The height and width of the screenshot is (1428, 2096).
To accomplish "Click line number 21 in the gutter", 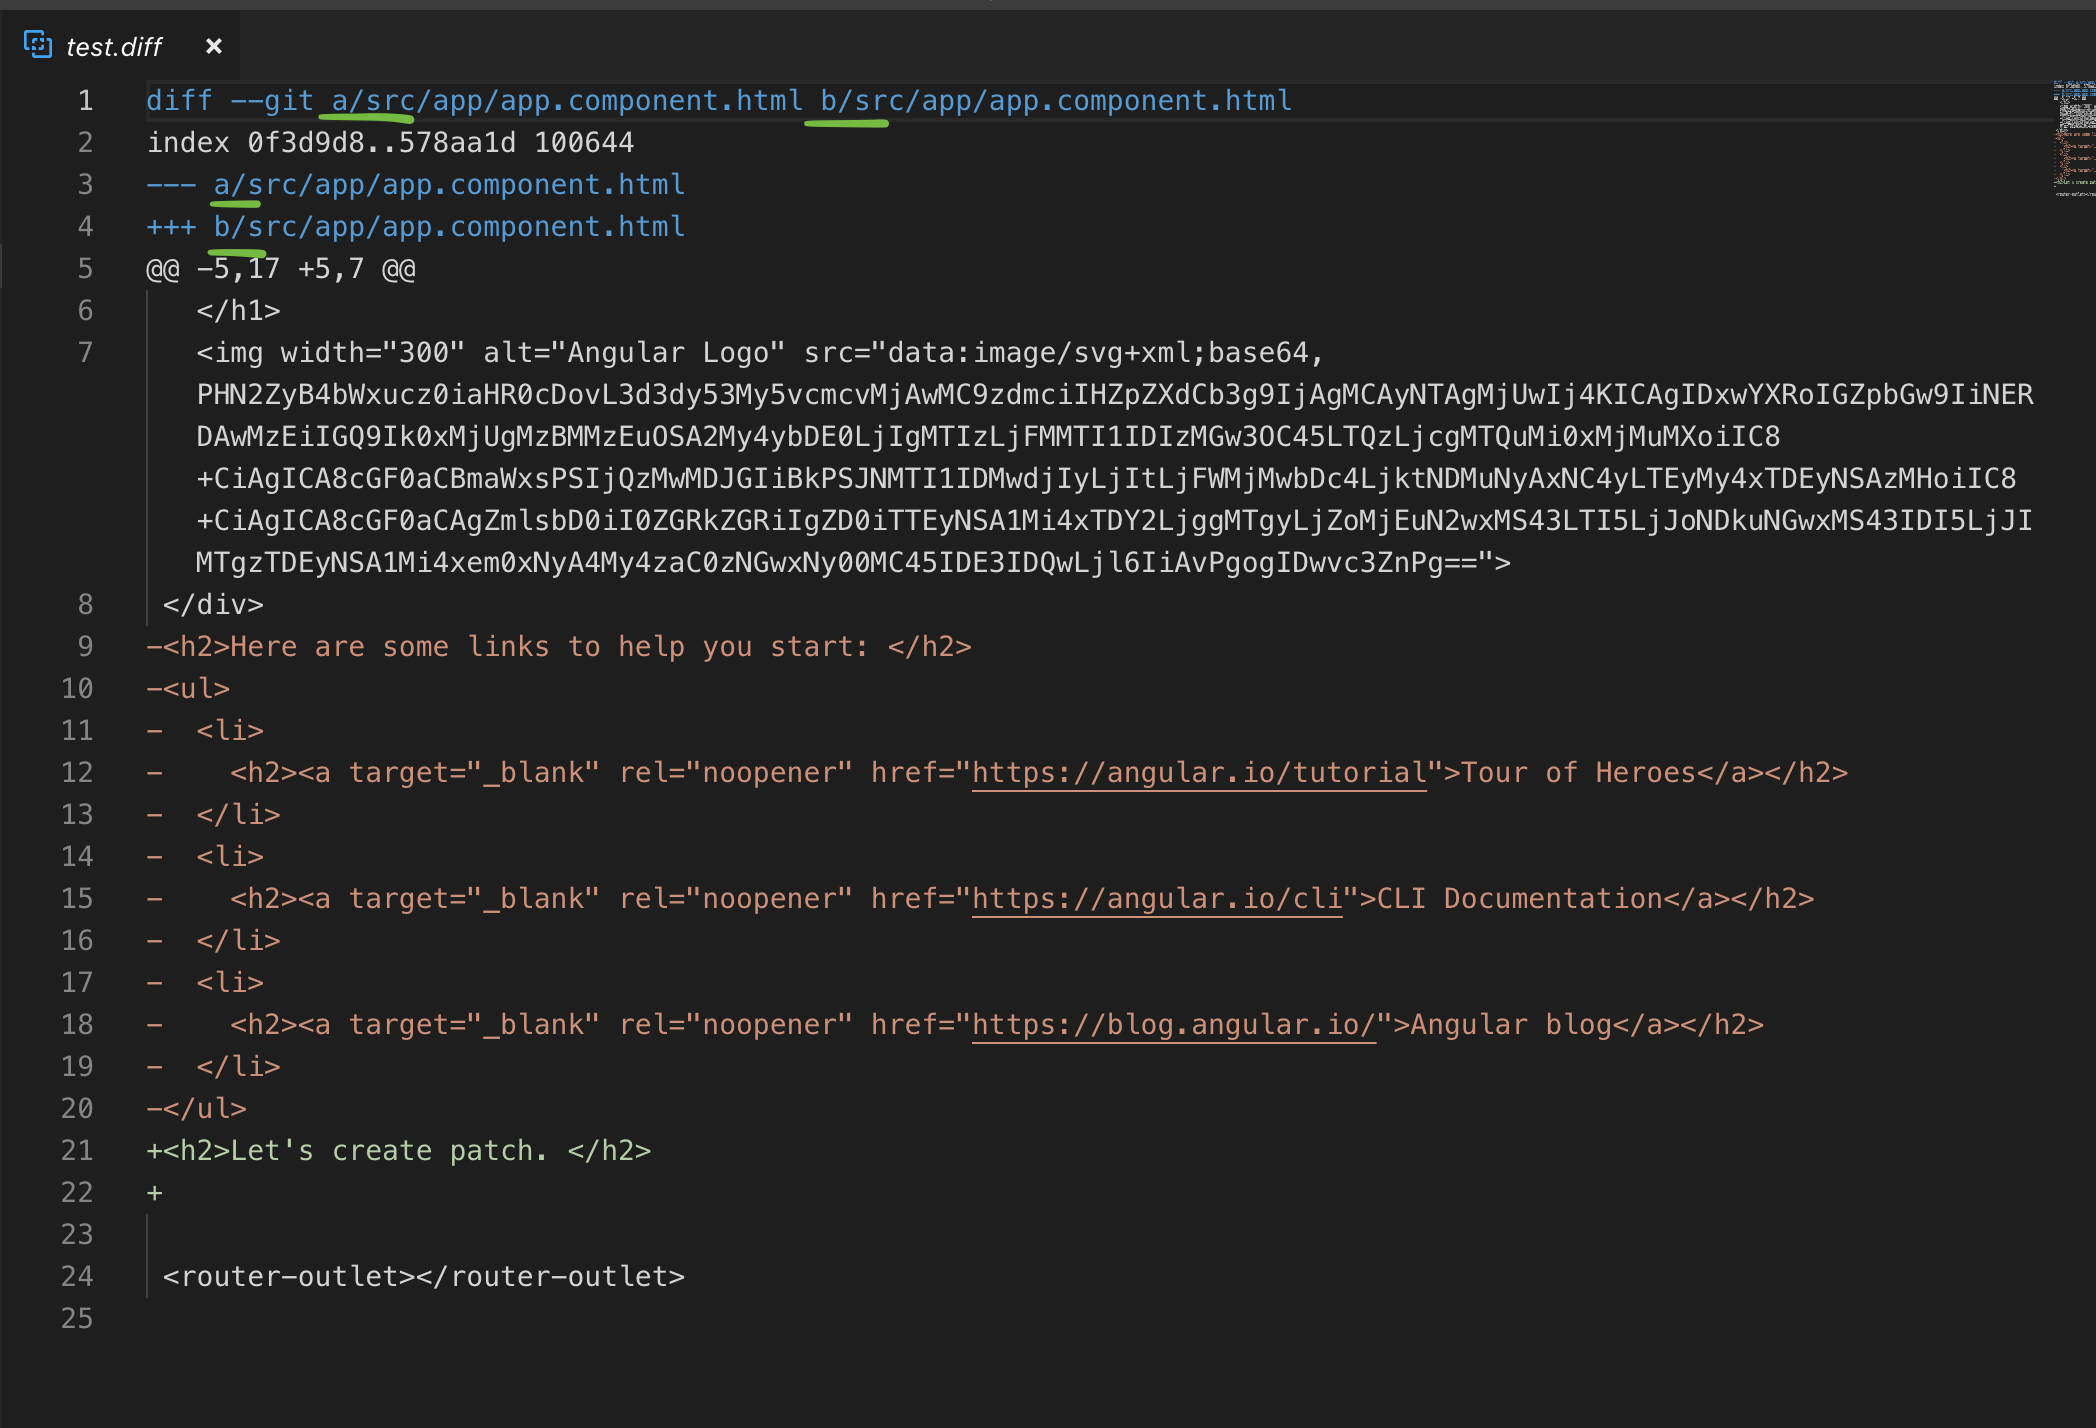I will pos(77,1150).
